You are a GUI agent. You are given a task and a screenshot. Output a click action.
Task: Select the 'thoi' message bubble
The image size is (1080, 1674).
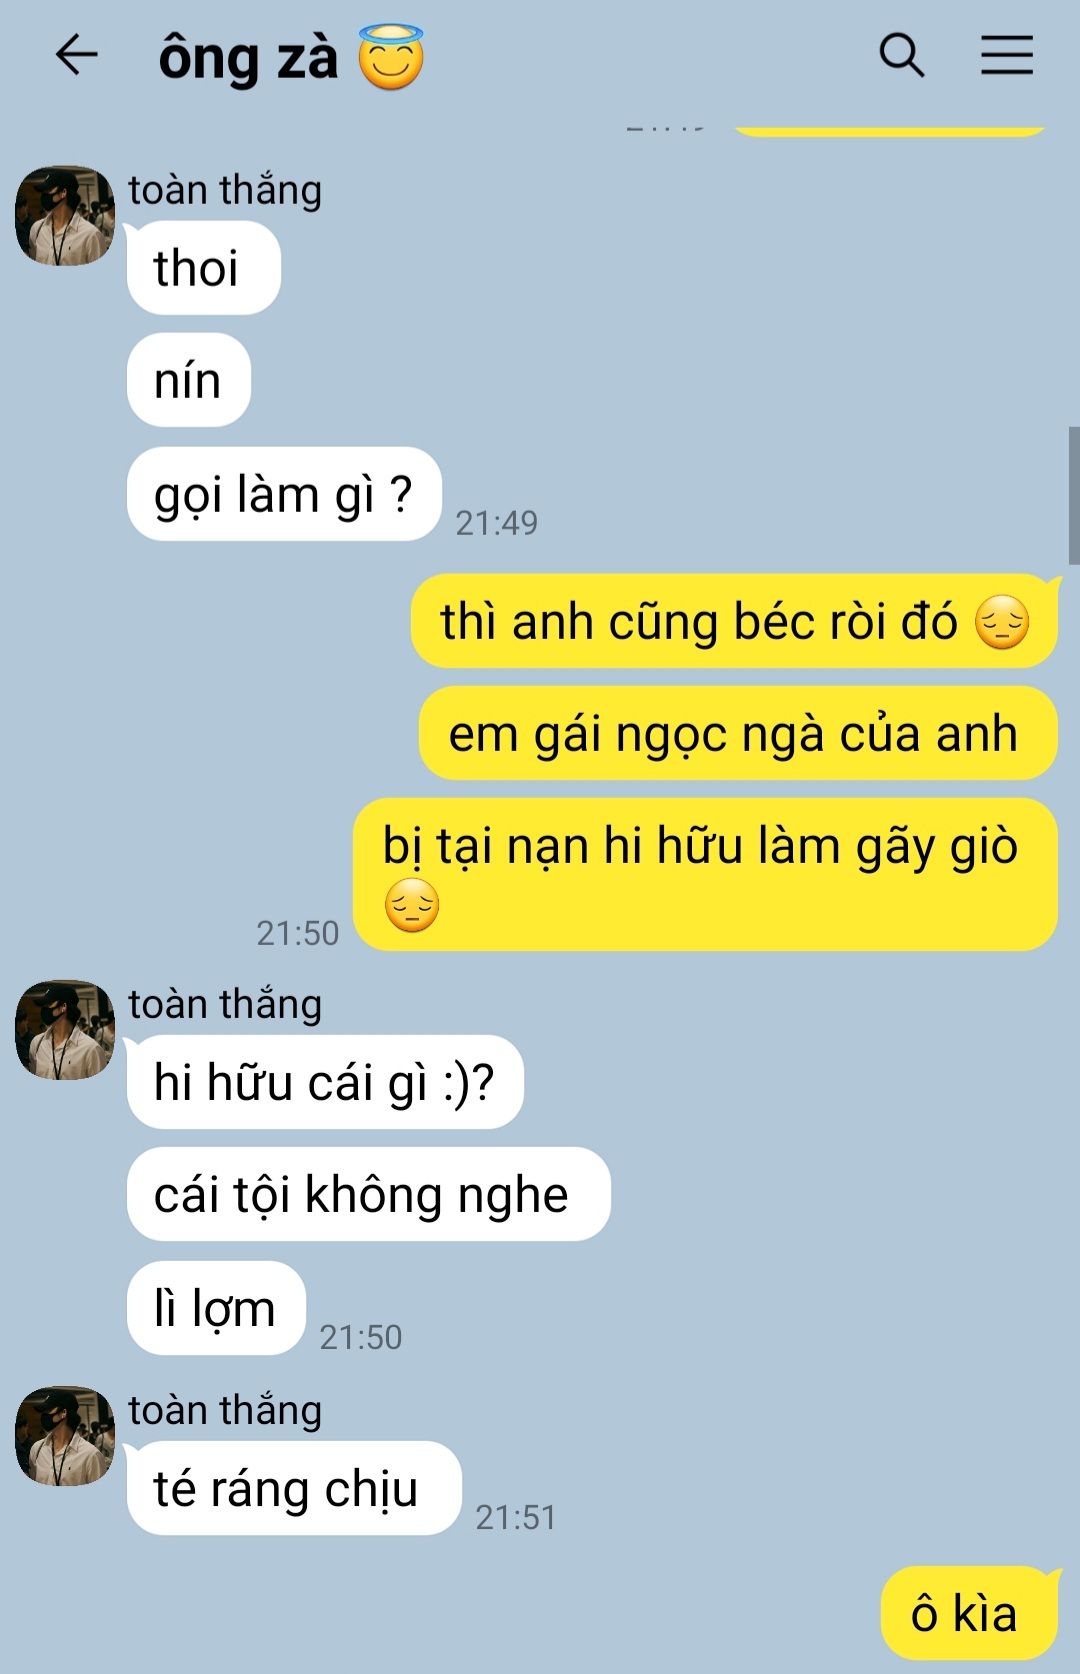pyautogui.click(x=204, y=268)
